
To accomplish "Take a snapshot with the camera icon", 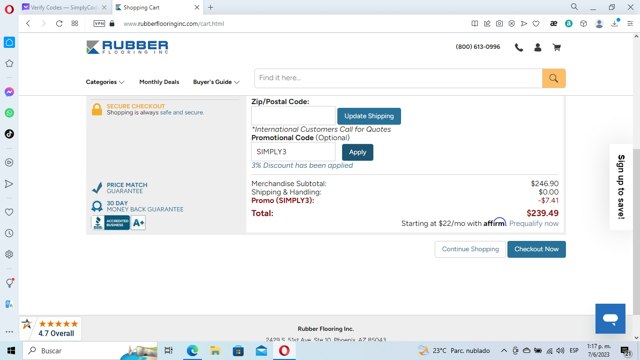I will tap(499, 24).
